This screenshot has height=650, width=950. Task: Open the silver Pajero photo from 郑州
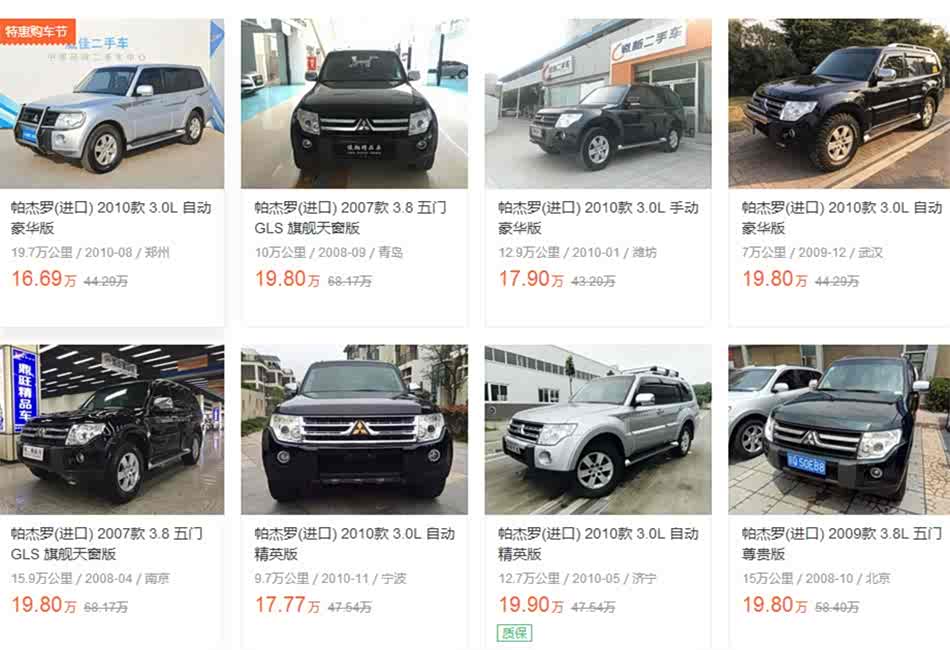click(112, 104)
